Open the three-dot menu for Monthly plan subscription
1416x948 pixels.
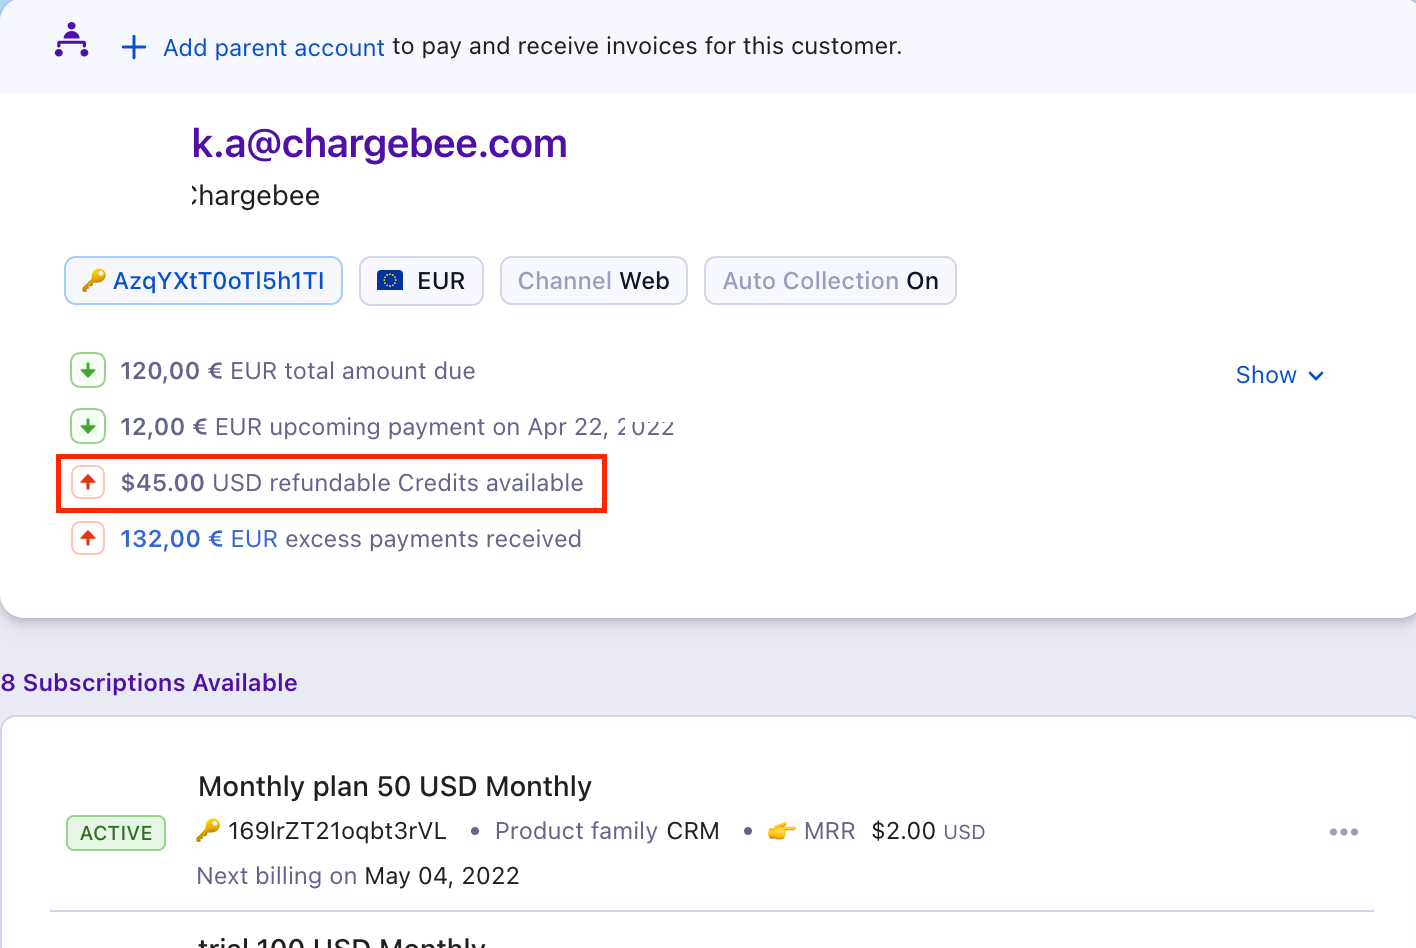pos(1343,832)
